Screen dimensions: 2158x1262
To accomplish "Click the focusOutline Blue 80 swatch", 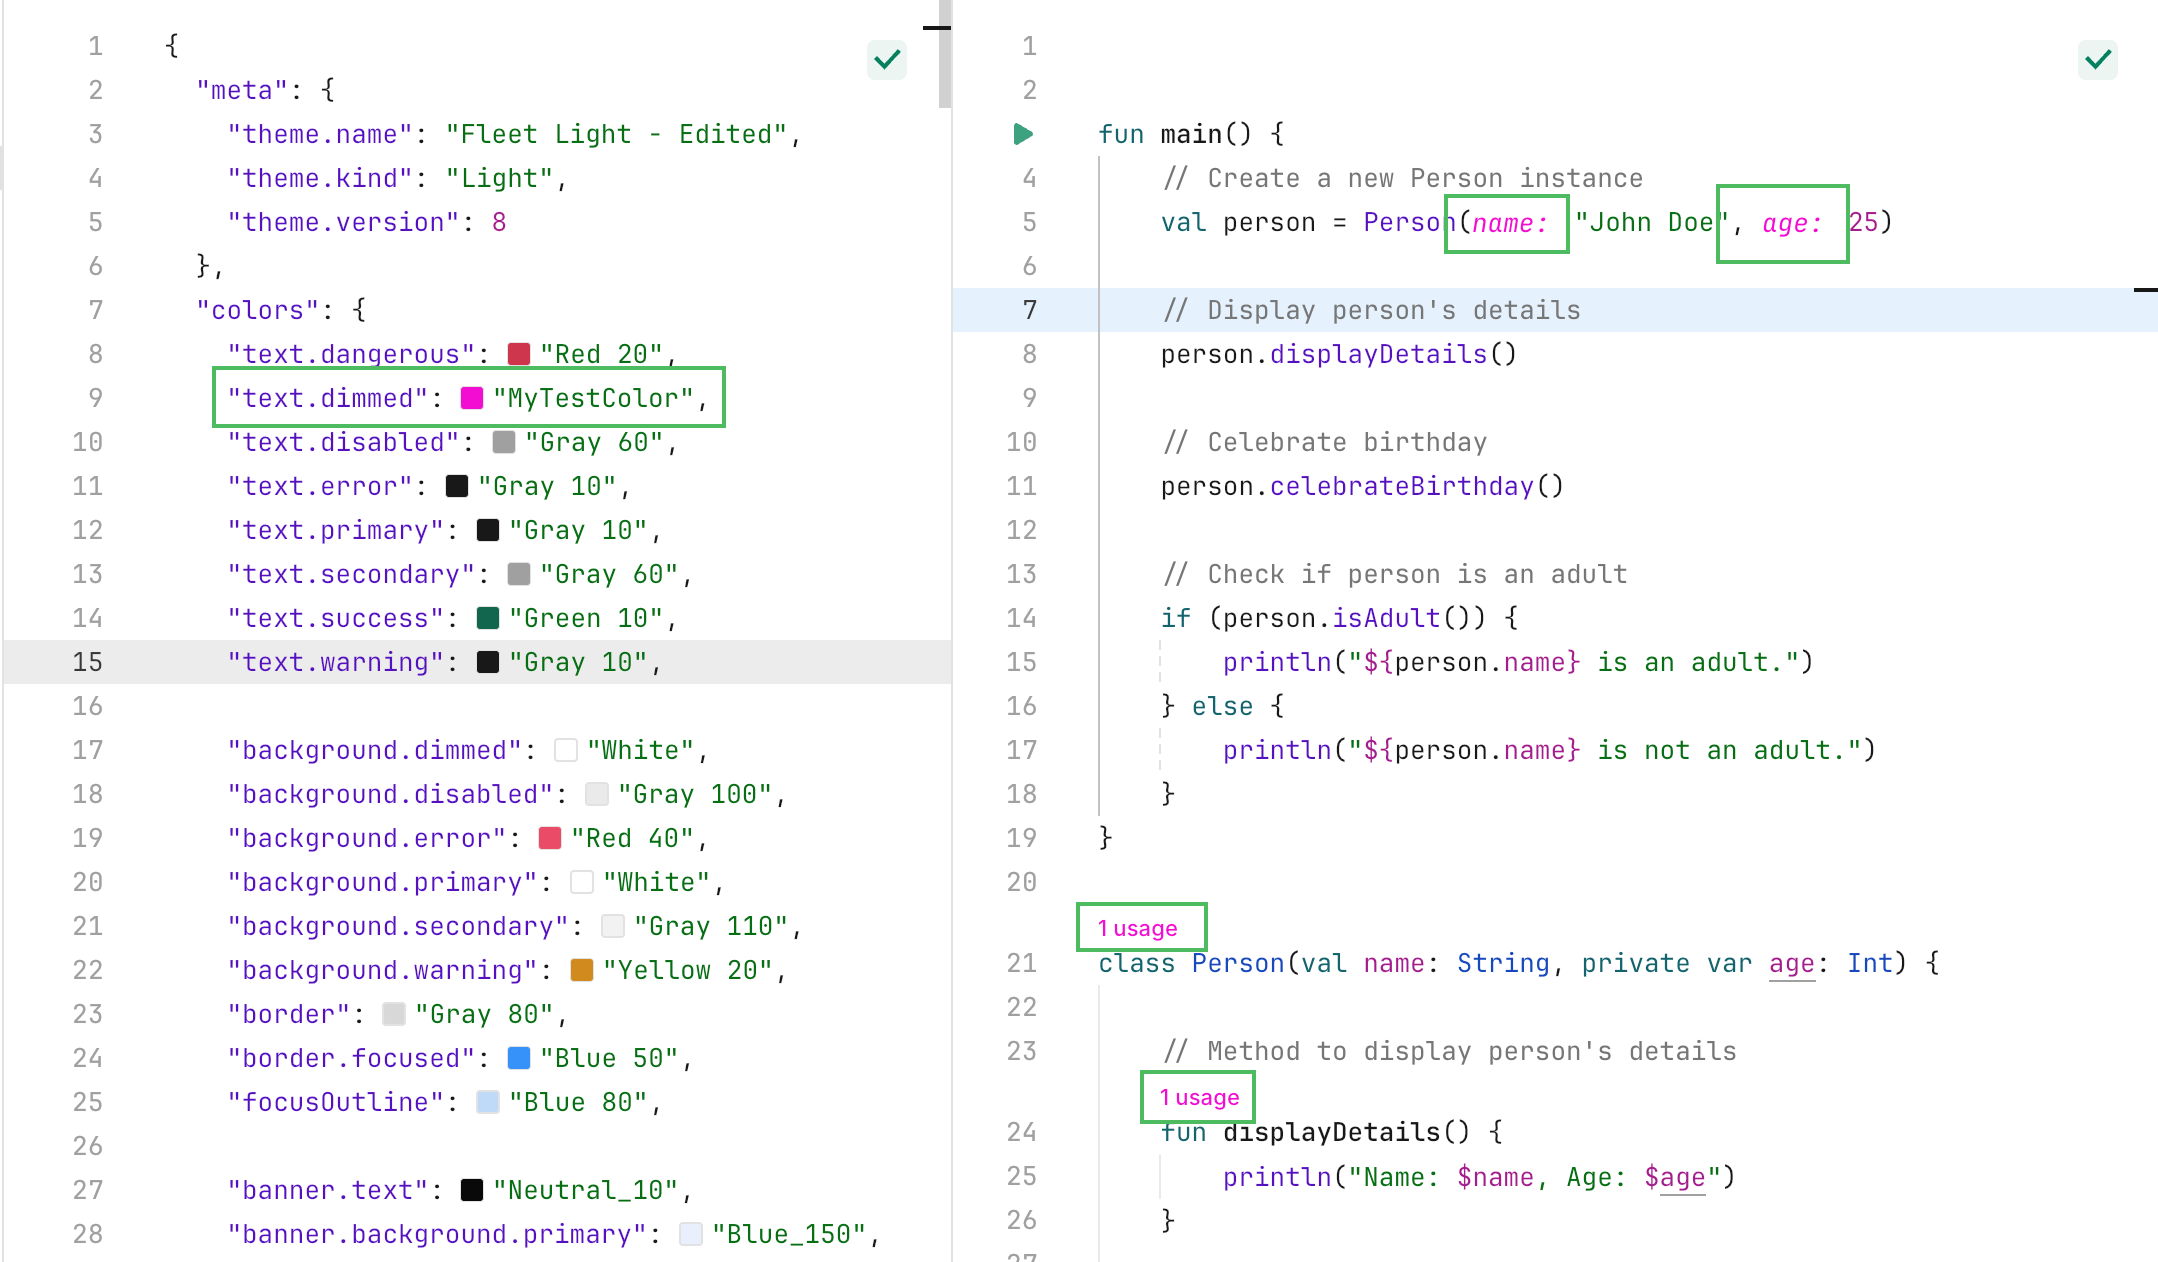I will pos(488,1102).
